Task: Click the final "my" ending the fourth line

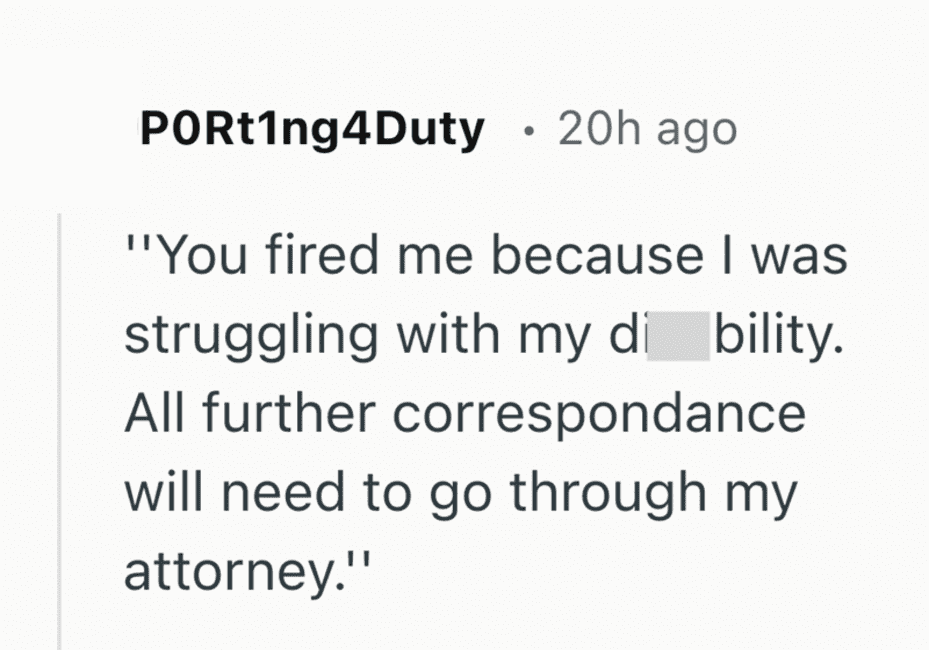Action: pyautogui.click(x=764, y=493)
